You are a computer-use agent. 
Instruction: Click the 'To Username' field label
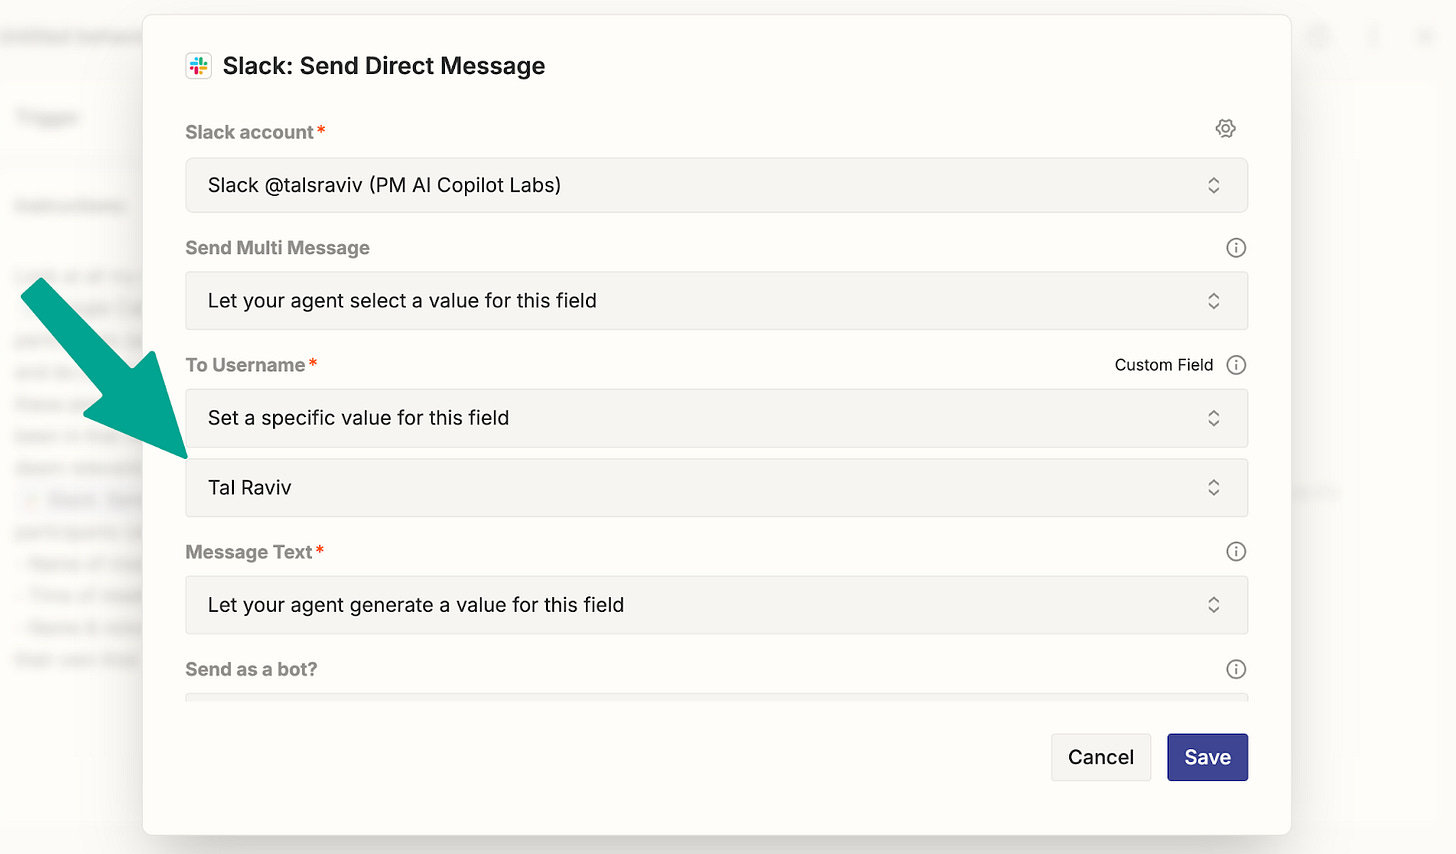tap(245, 365)
